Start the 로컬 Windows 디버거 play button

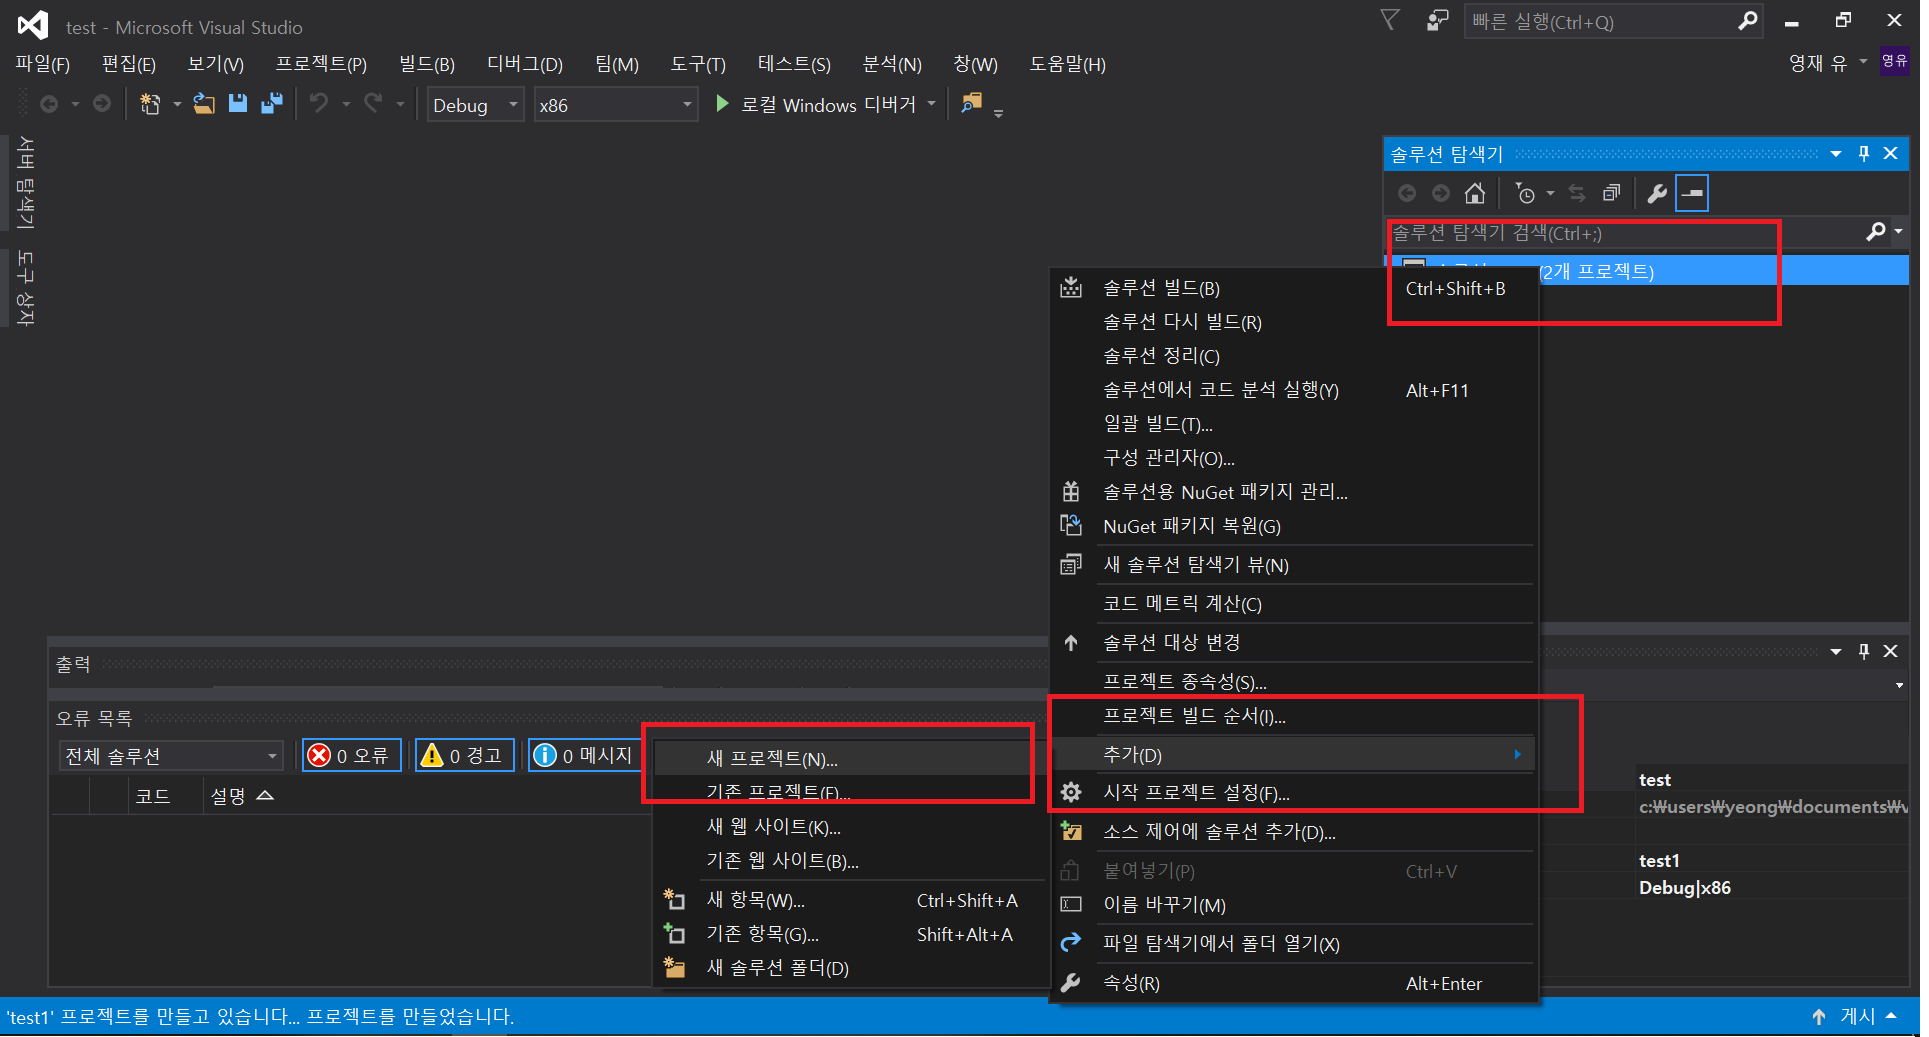722,104
